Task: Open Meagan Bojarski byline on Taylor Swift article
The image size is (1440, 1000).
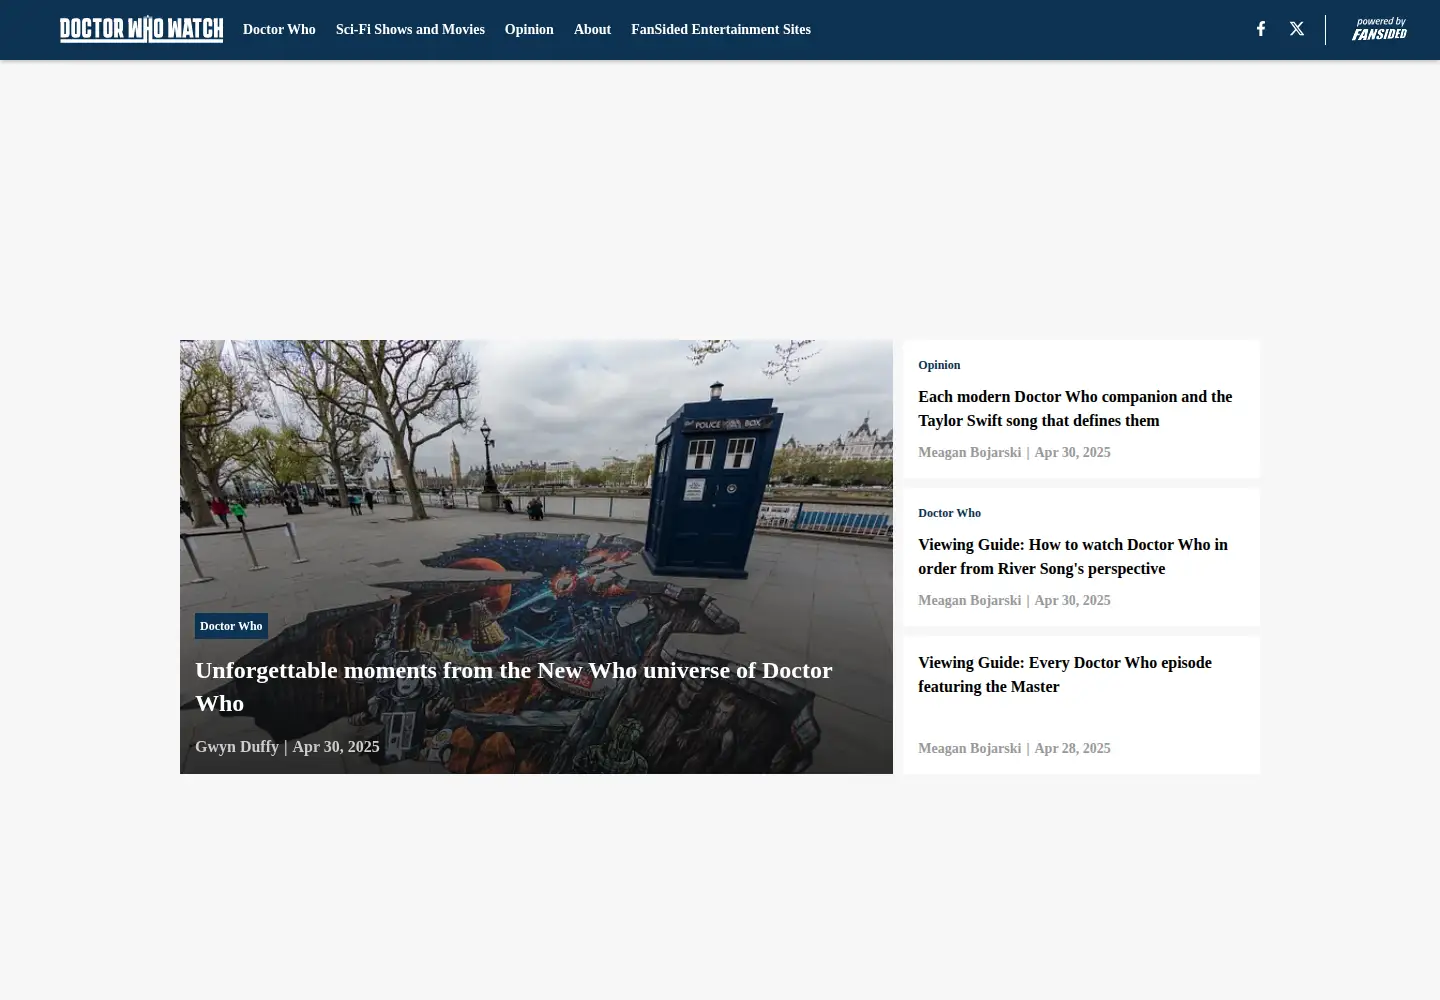Action: pos(969,452)
